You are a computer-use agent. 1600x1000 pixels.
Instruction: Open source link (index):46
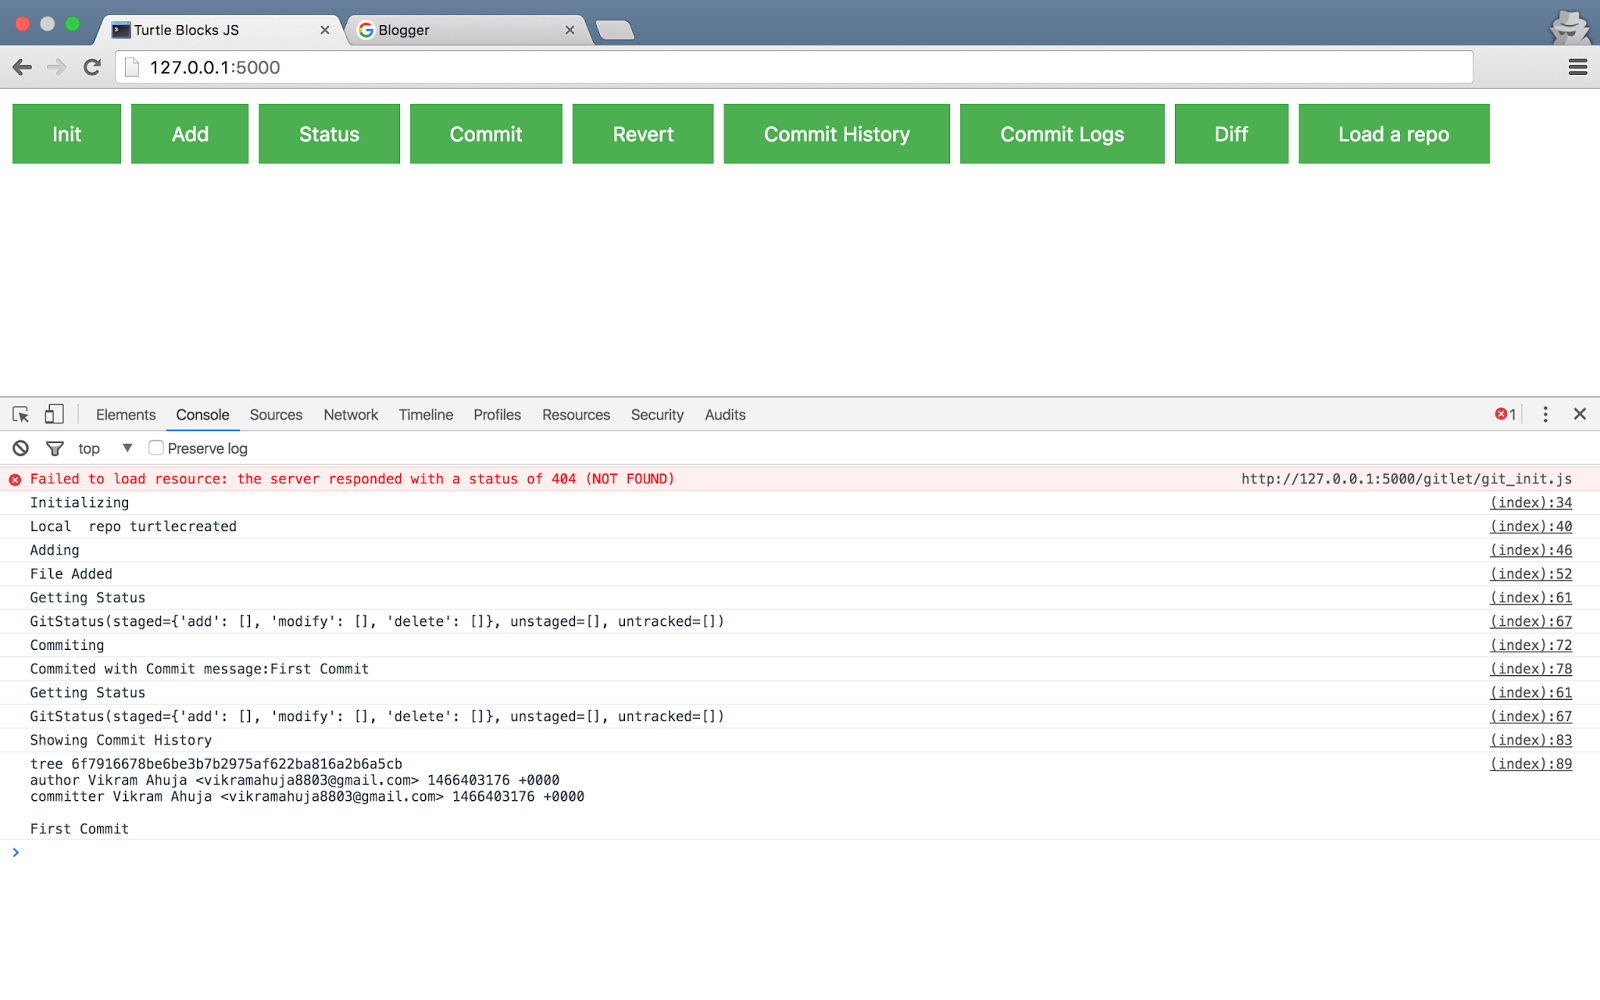[1531, 550]
